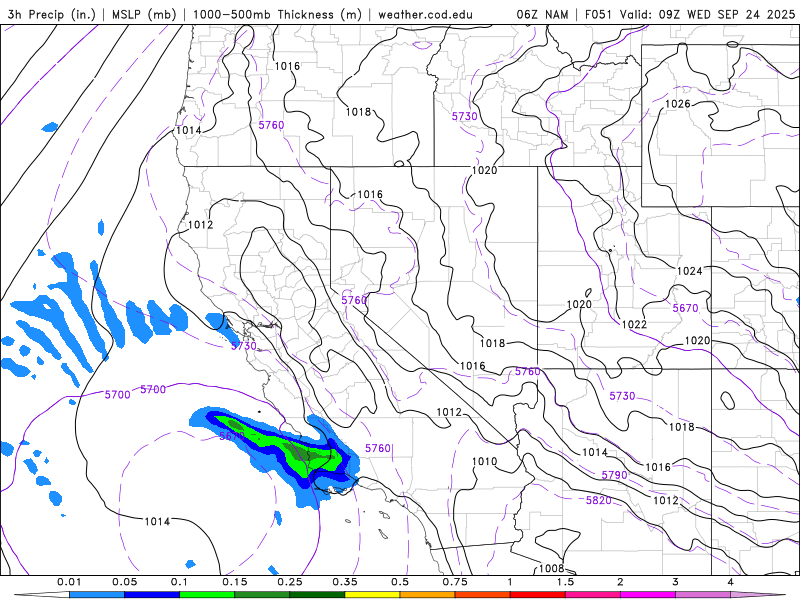Click the '06Z NAM' model run label
This screenshot has height=600, width=800.
pyautogui.click(x=542, y=14)
